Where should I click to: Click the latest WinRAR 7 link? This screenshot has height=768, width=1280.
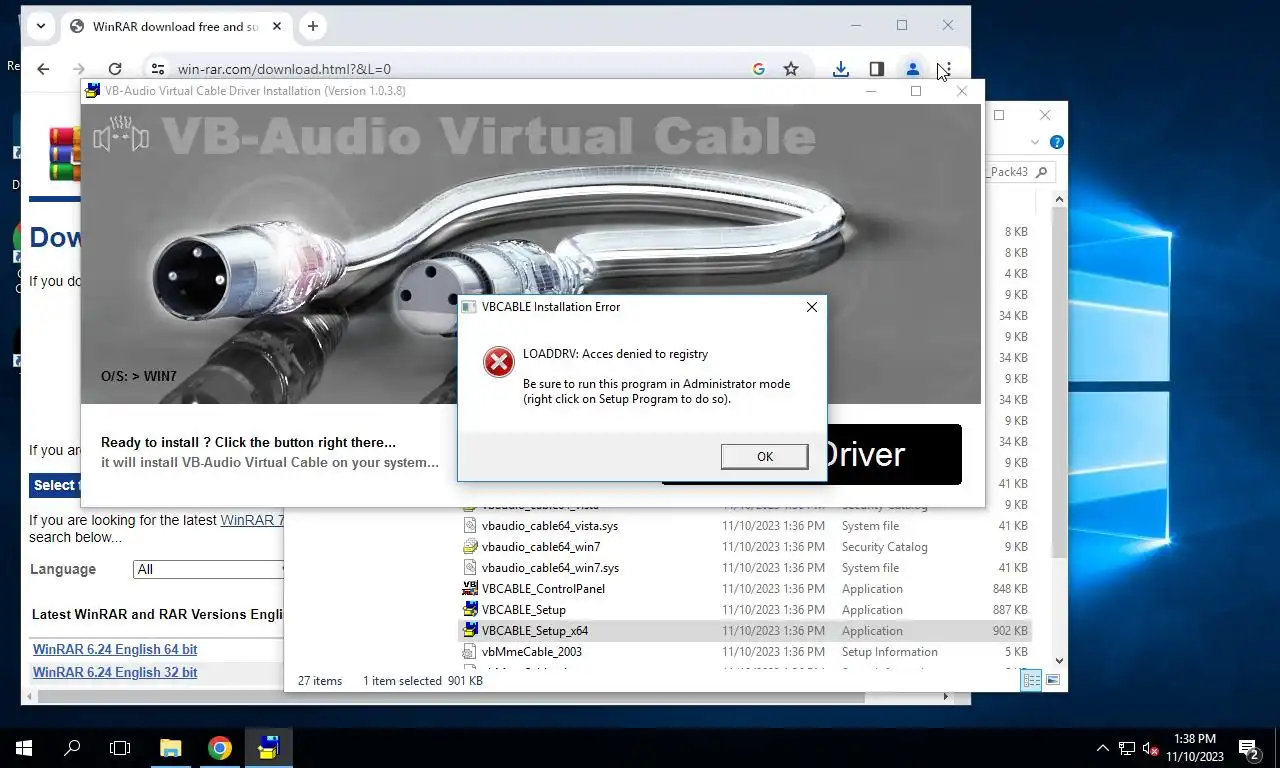tap(252, 520)
